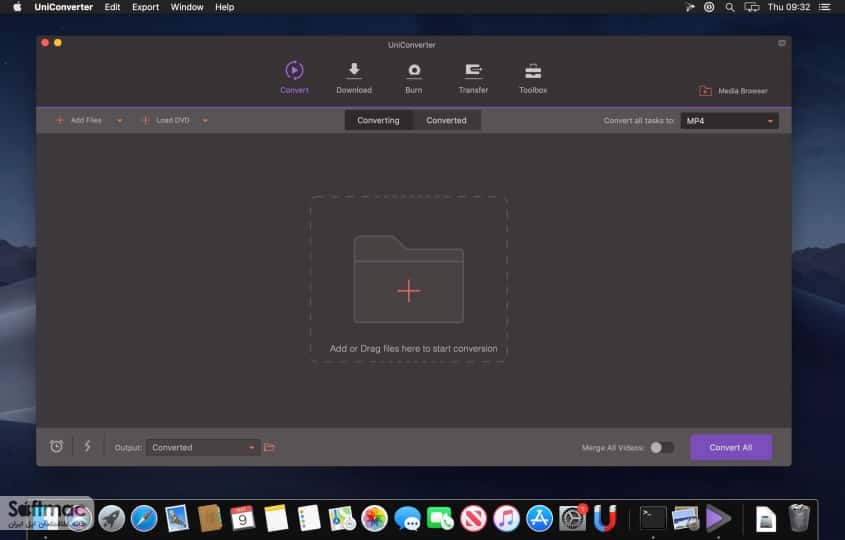Click the Add Files button
Screen dimensions: 845x540
[79, 120]
